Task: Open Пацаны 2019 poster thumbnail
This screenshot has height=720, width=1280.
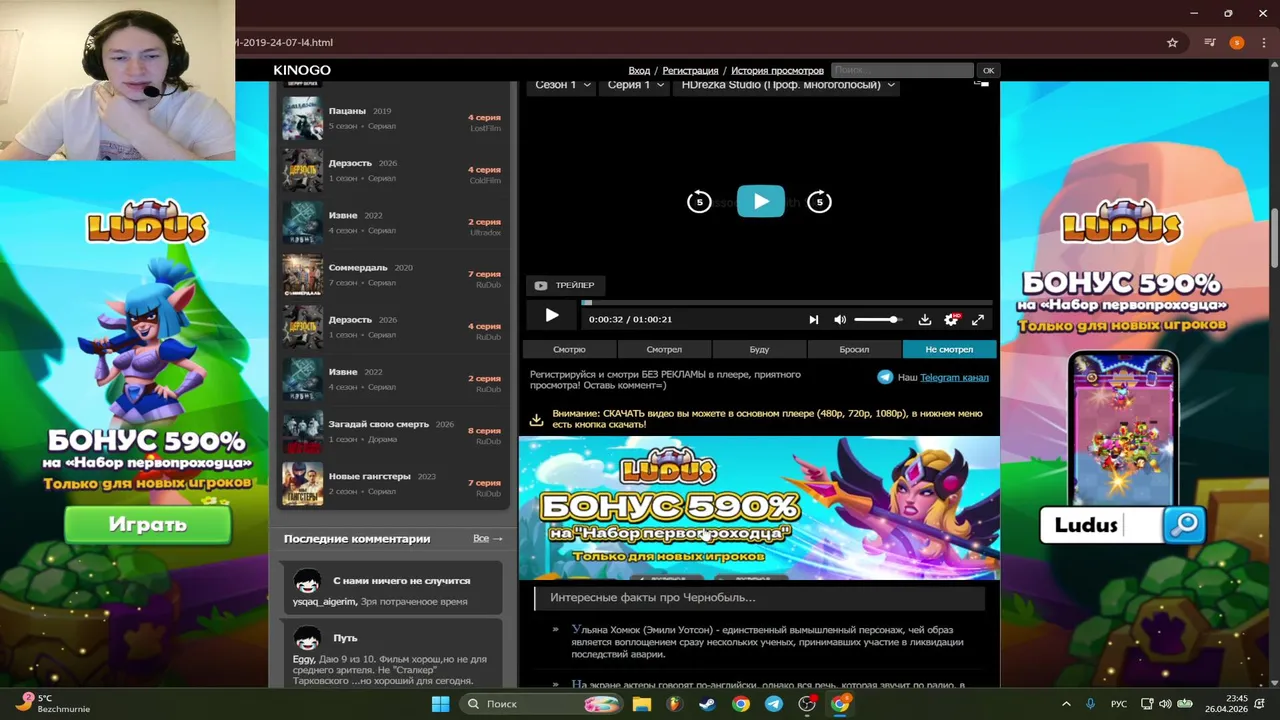Action: [x=302, y=118]
